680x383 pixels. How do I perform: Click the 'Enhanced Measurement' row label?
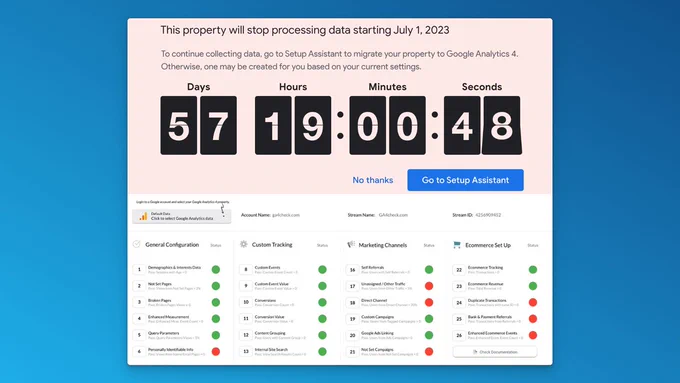tap(168, 317)
